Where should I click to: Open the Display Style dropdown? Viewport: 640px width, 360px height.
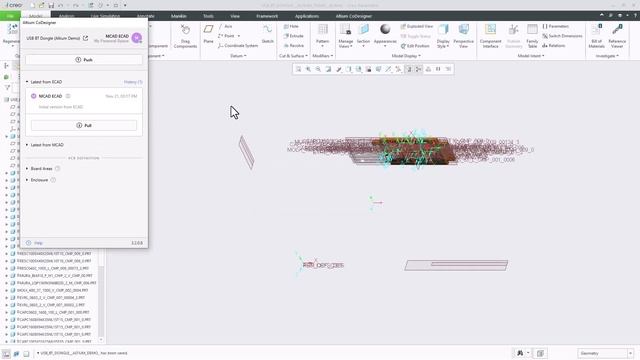443,44
